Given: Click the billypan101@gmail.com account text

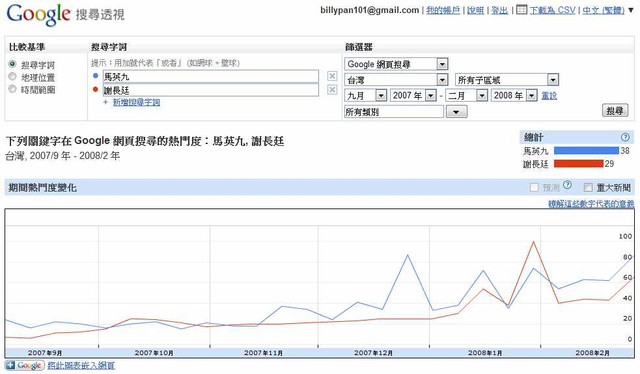Looking at the screenshot, I should click(x=369, y=10).
